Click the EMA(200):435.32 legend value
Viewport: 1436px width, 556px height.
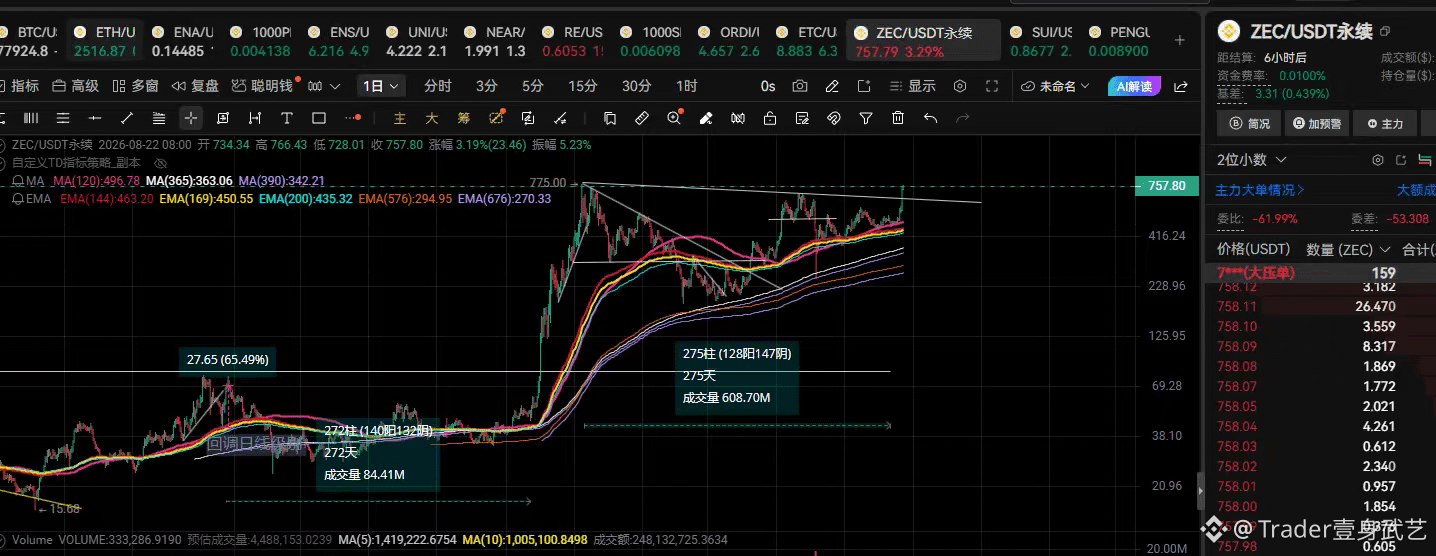(305, 199)
